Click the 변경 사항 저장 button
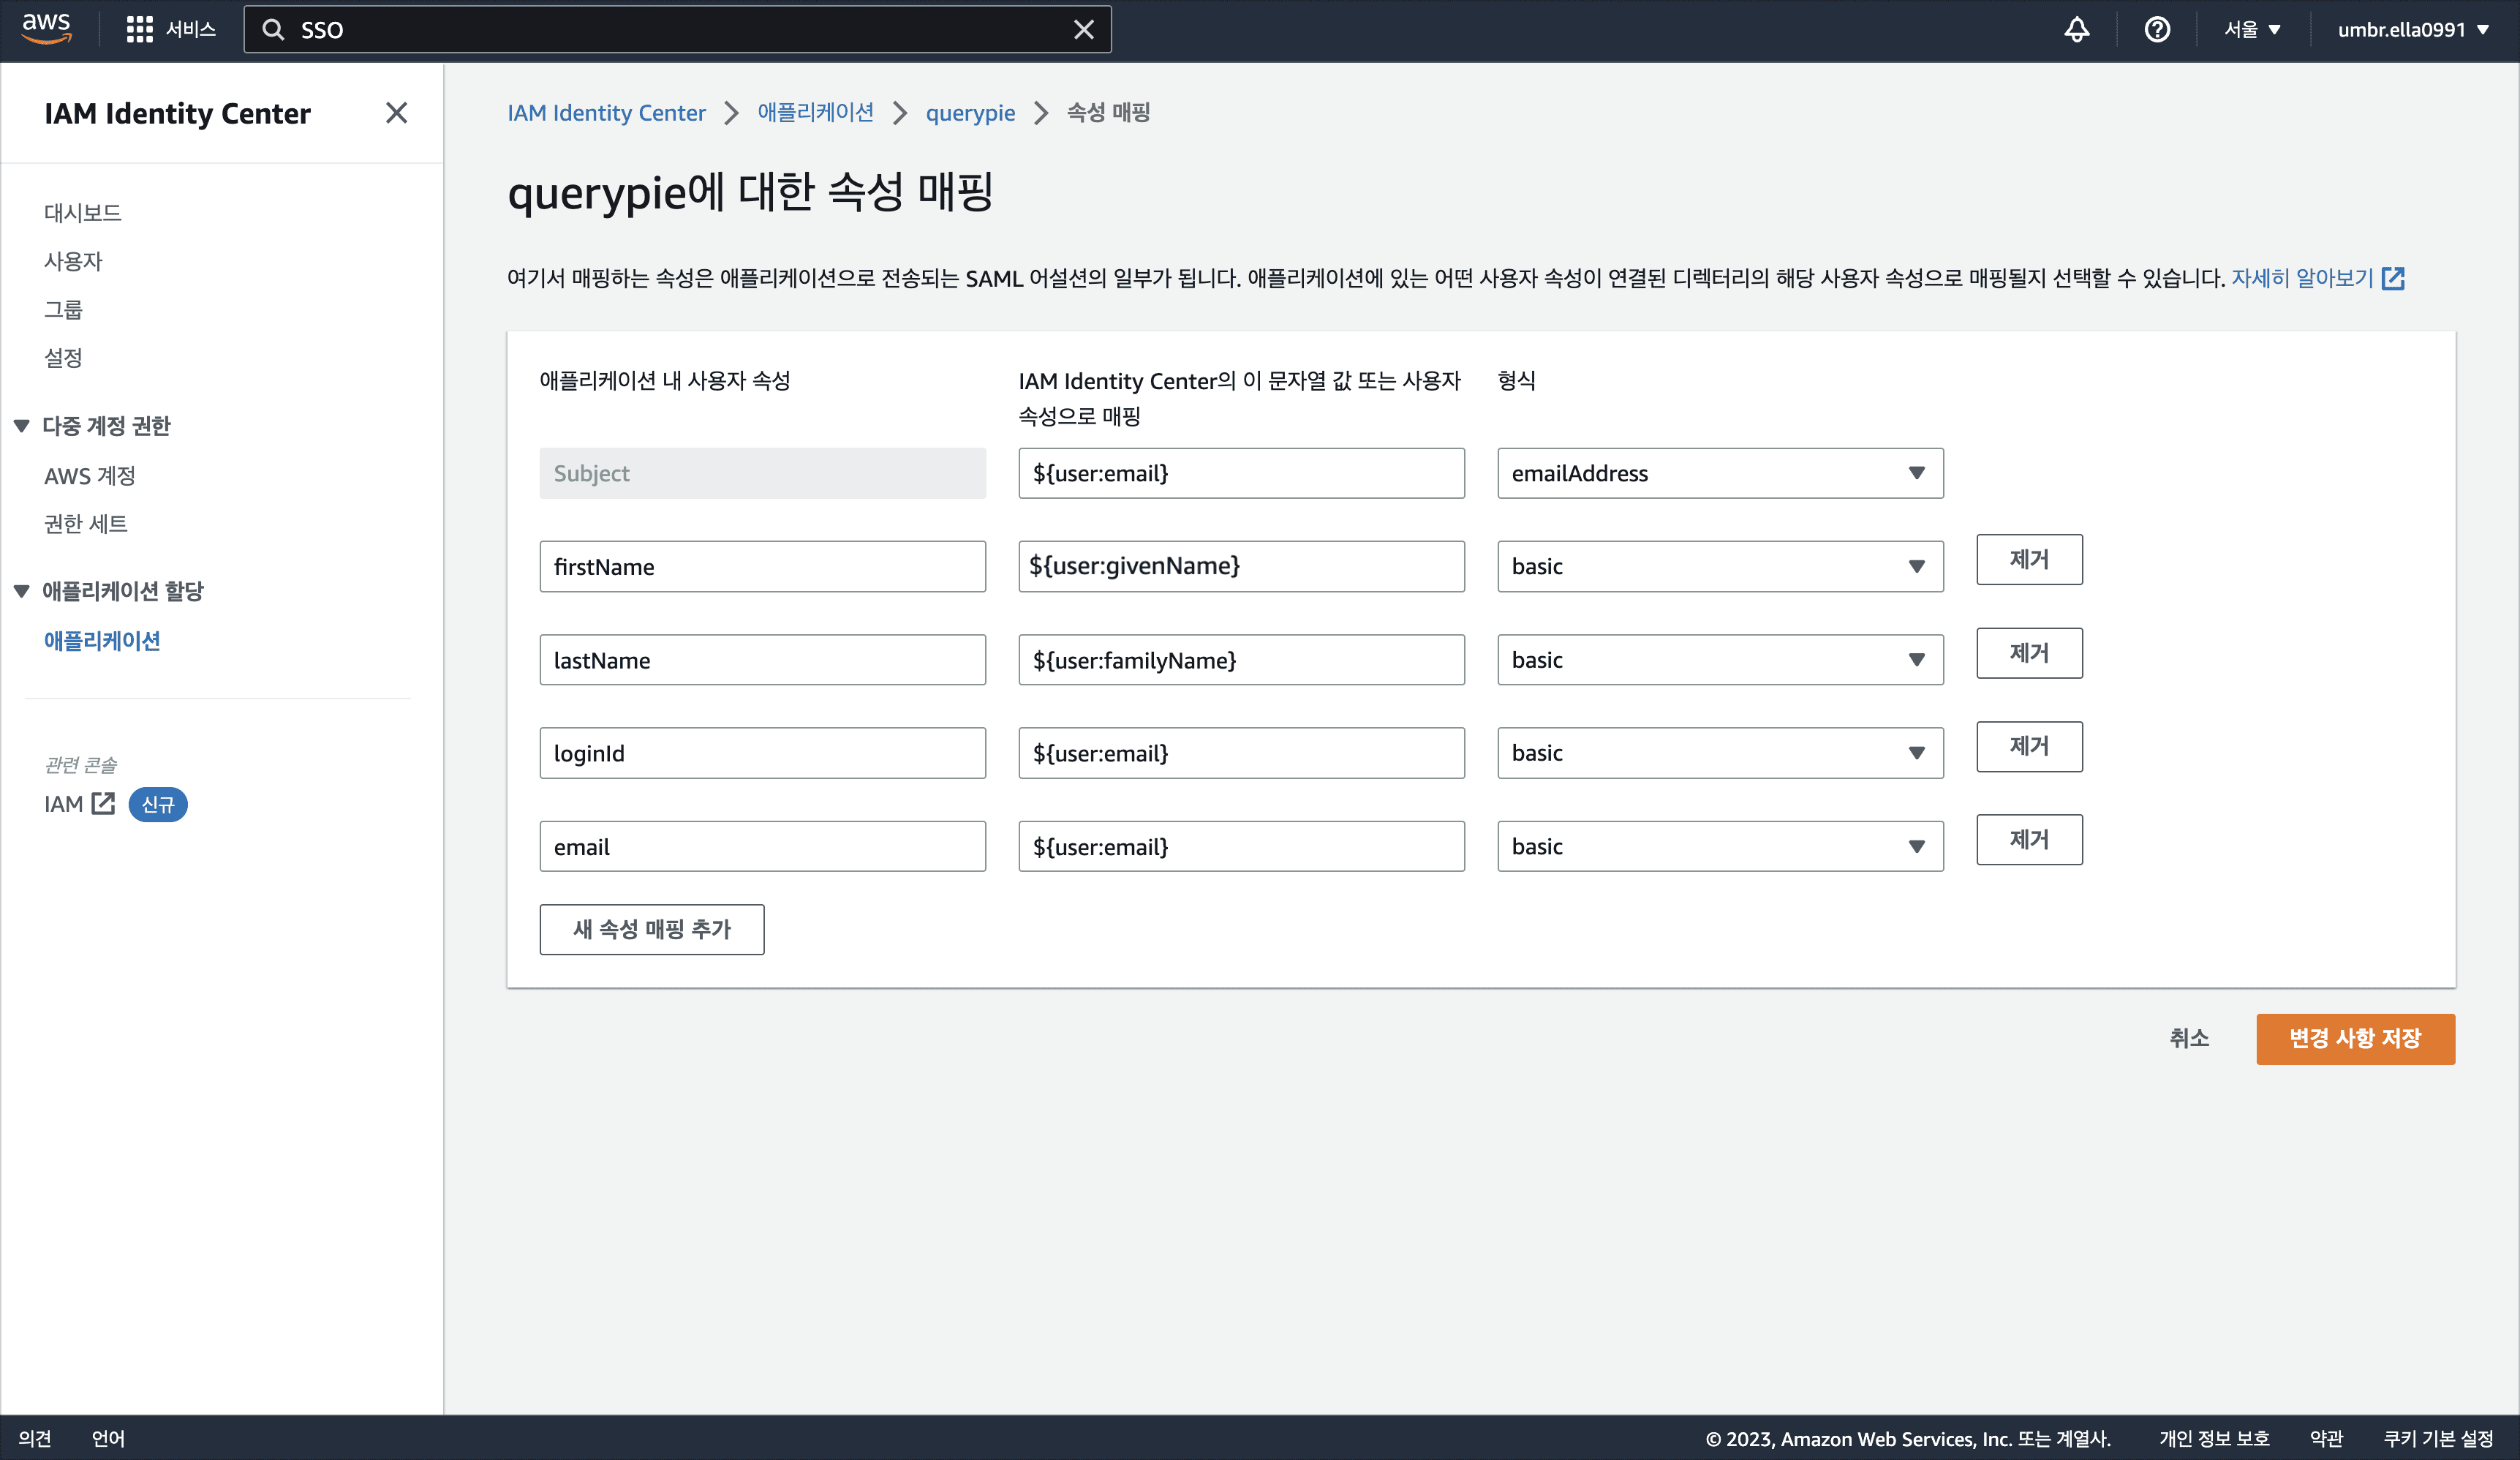The height and width of the screenshot is (1460, 2520). point(2355,1039)
